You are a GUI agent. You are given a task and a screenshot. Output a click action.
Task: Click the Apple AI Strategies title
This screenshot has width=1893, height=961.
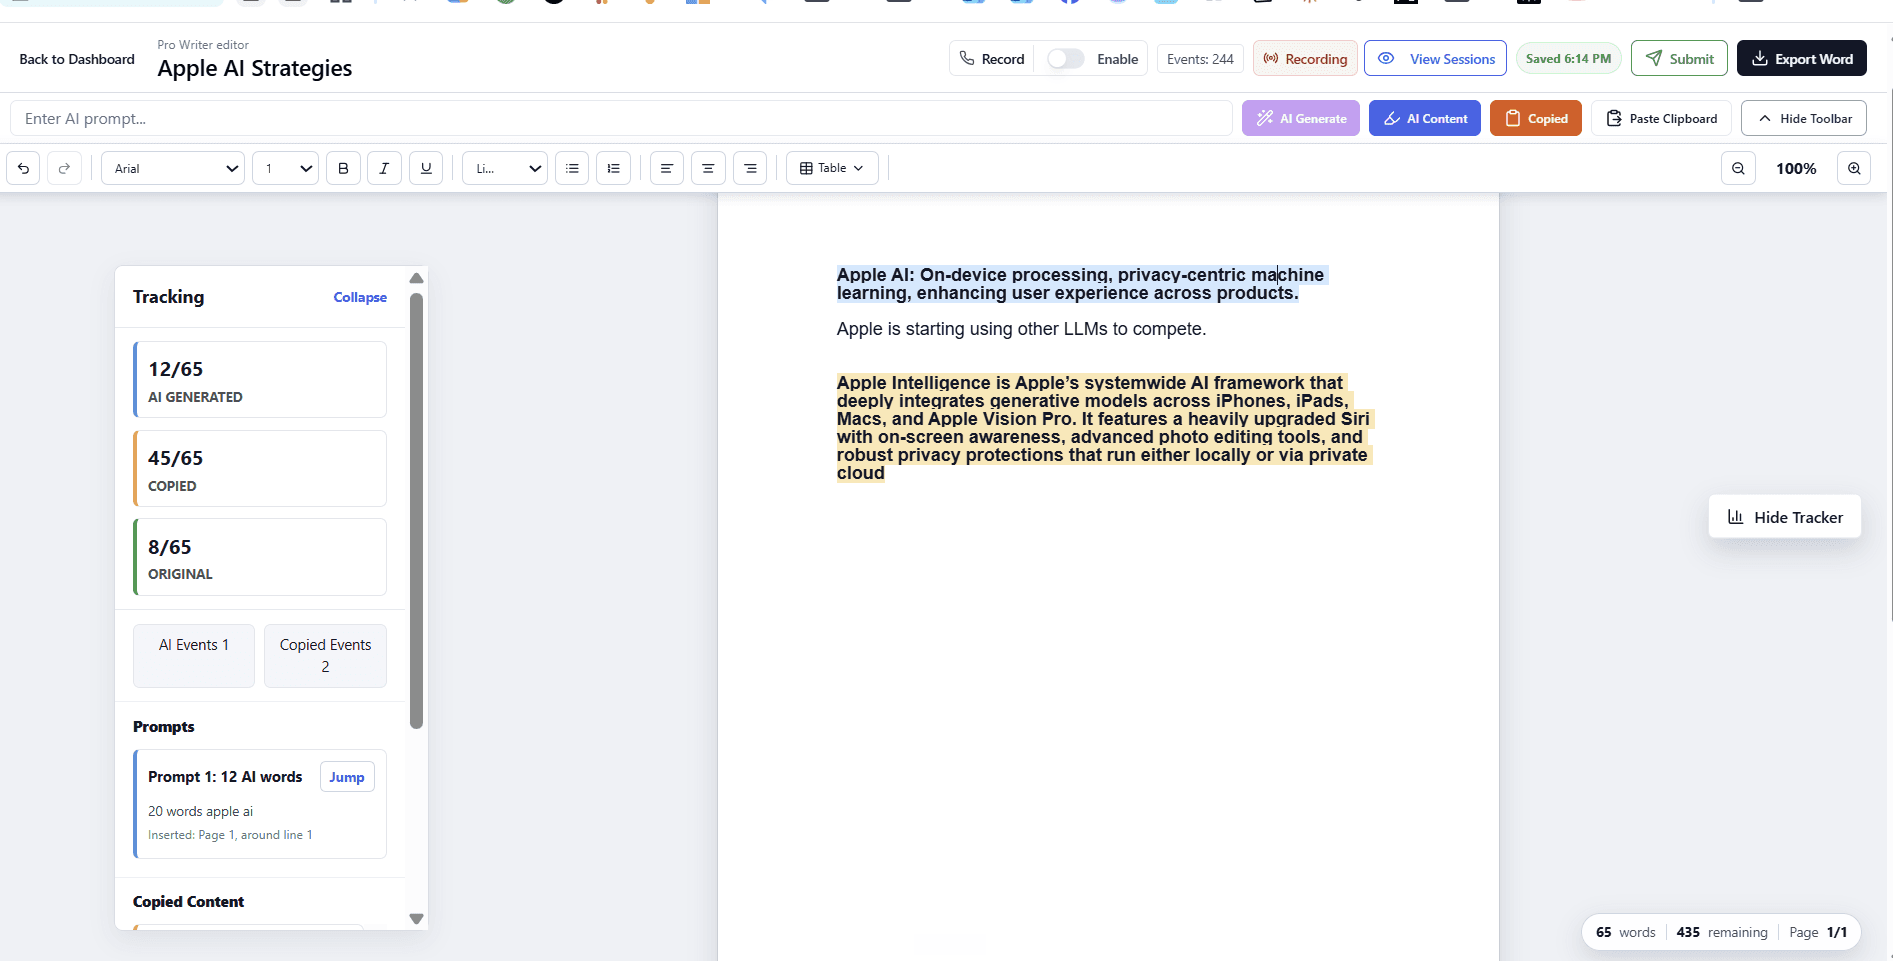[255, 68]
